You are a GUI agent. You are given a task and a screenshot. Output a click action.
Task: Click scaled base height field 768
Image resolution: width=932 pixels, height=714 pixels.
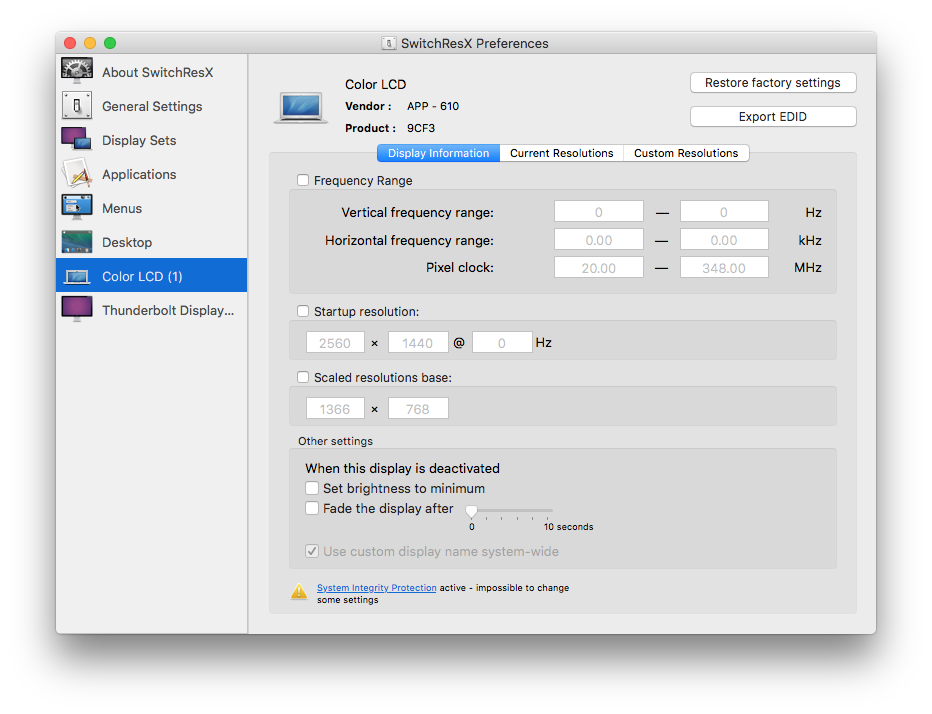coord(418,408)
